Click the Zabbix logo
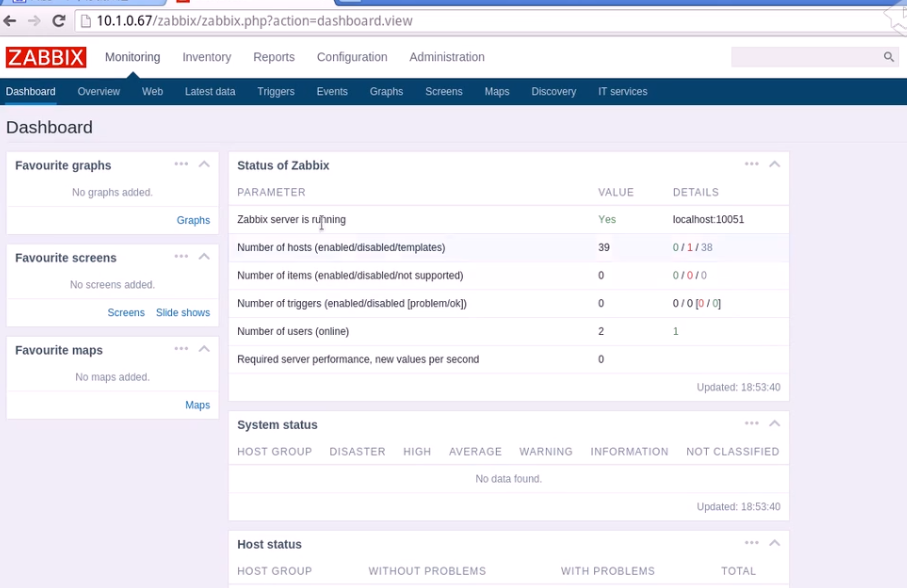907x588 pixels. coord(46,57)
